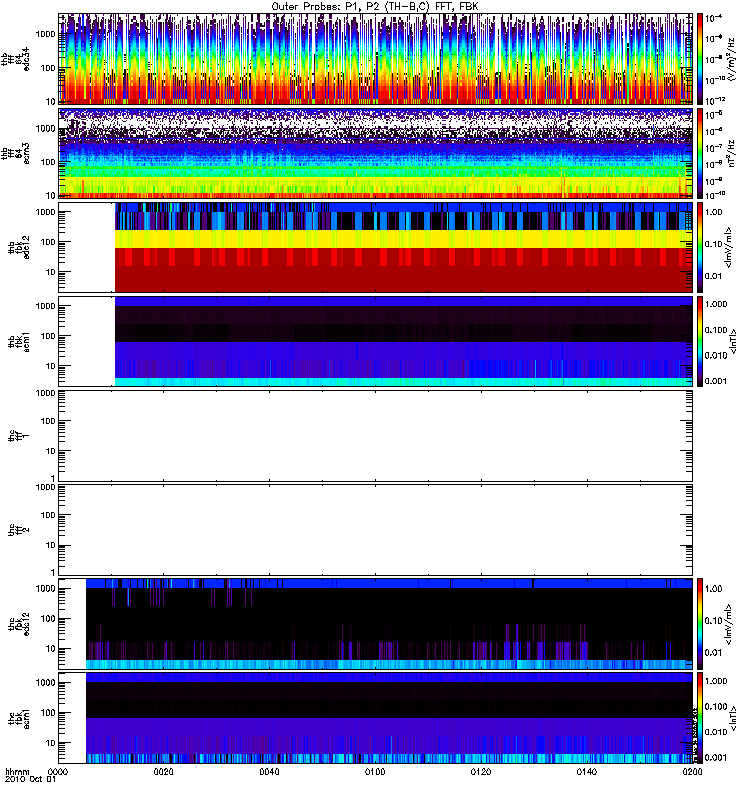Screen dimensions: 750x800
Task: Click the "thc fbk scm1" y-axis title
Action: click(x=19, y=718)
